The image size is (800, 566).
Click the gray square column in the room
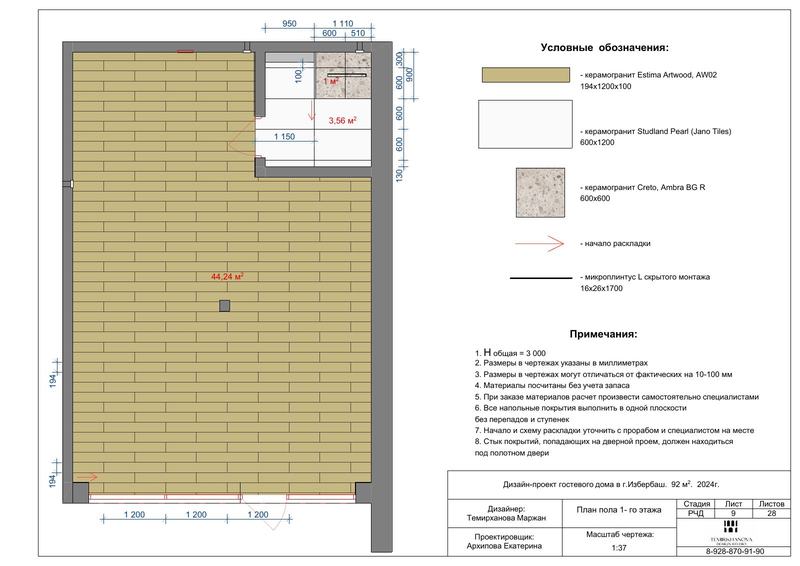pyautogui.click(x=224, y=306)
